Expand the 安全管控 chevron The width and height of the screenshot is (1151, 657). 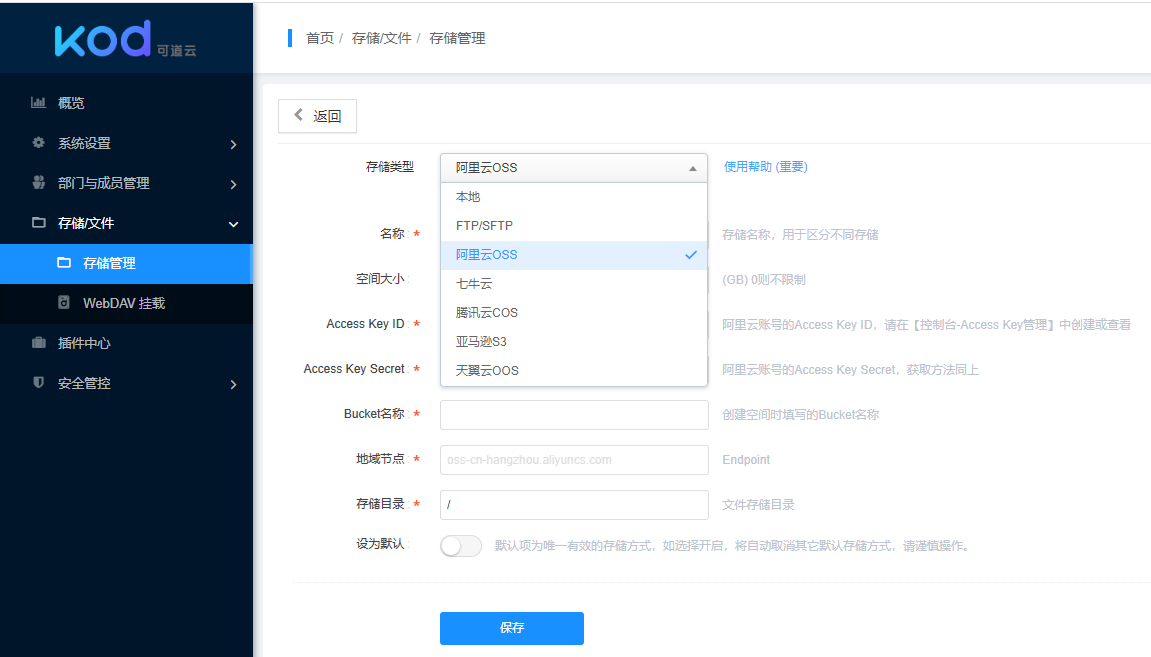click(x=233, y=385)
